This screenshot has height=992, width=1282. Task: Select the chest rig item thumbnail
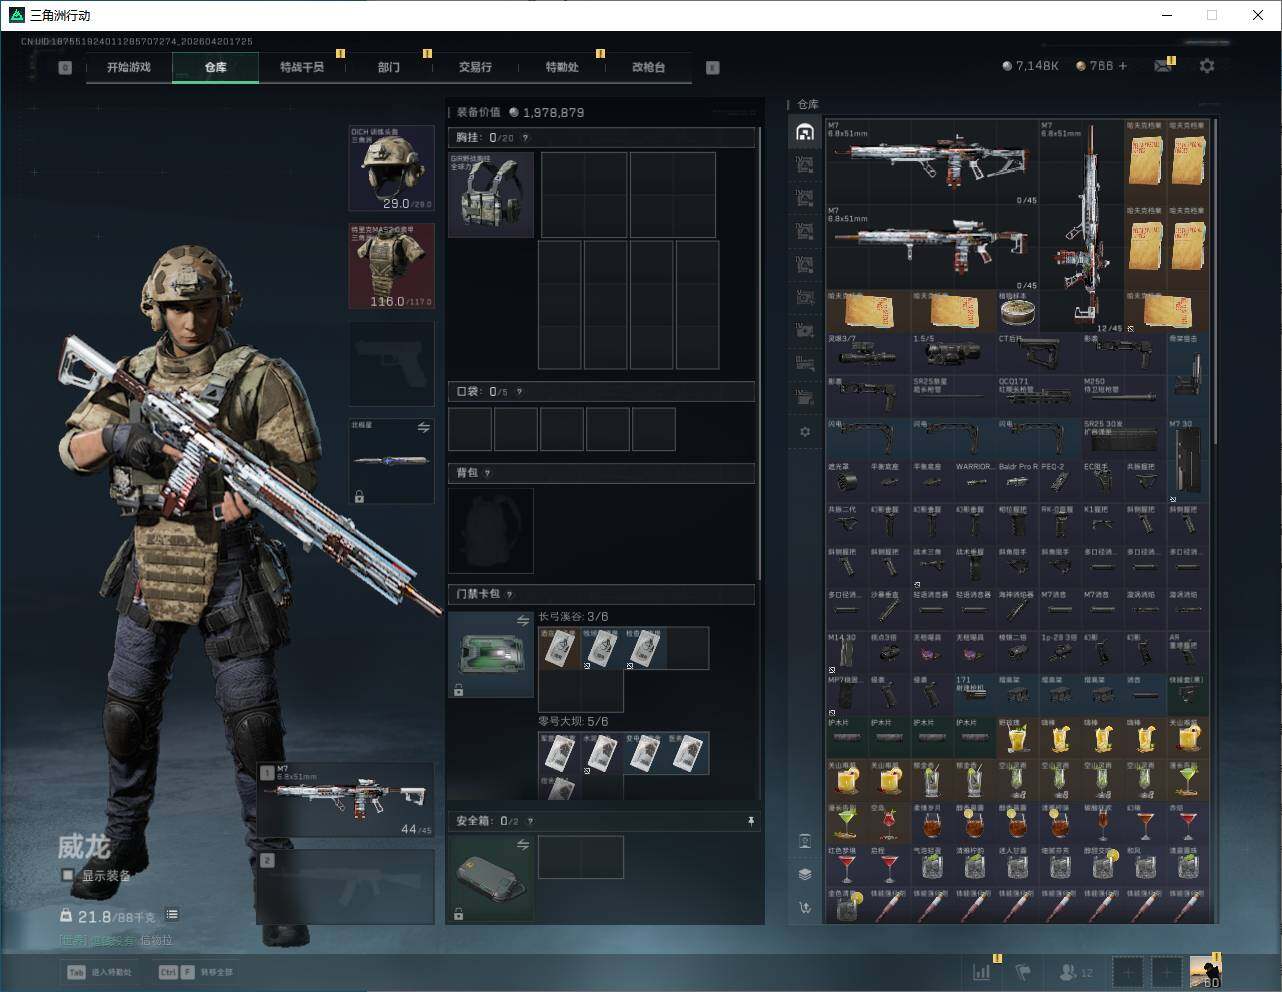click(491, 194)
